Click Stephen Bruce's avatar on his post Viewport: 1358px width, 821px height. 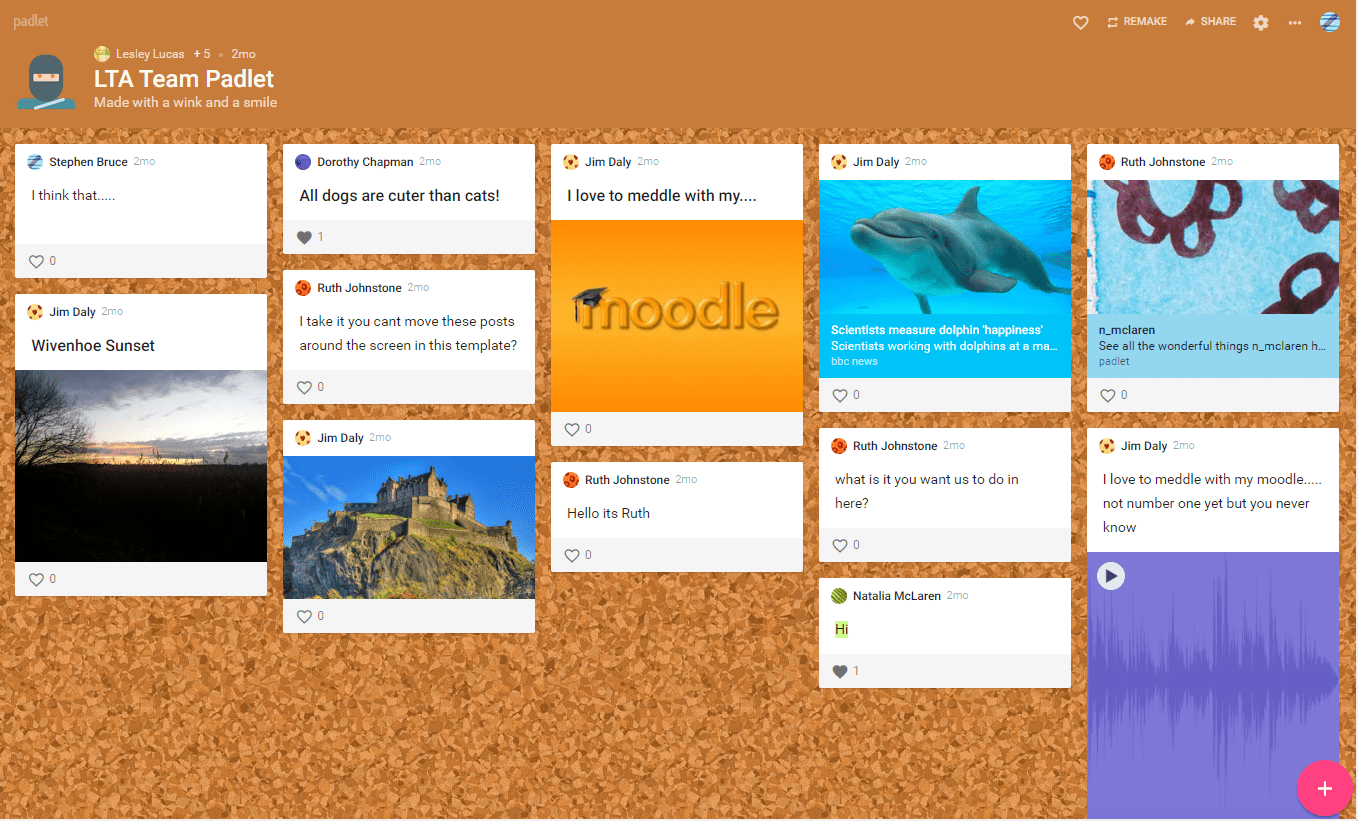coord(34,161)
